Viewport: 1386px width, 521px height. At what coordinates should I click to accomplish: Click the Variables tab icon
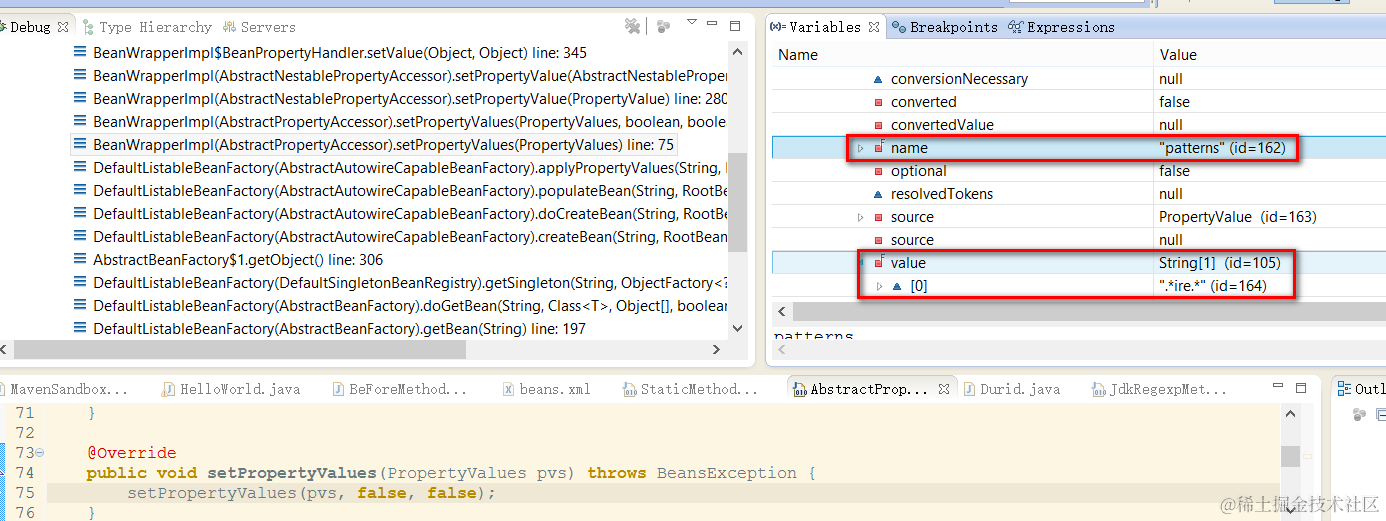778,27
